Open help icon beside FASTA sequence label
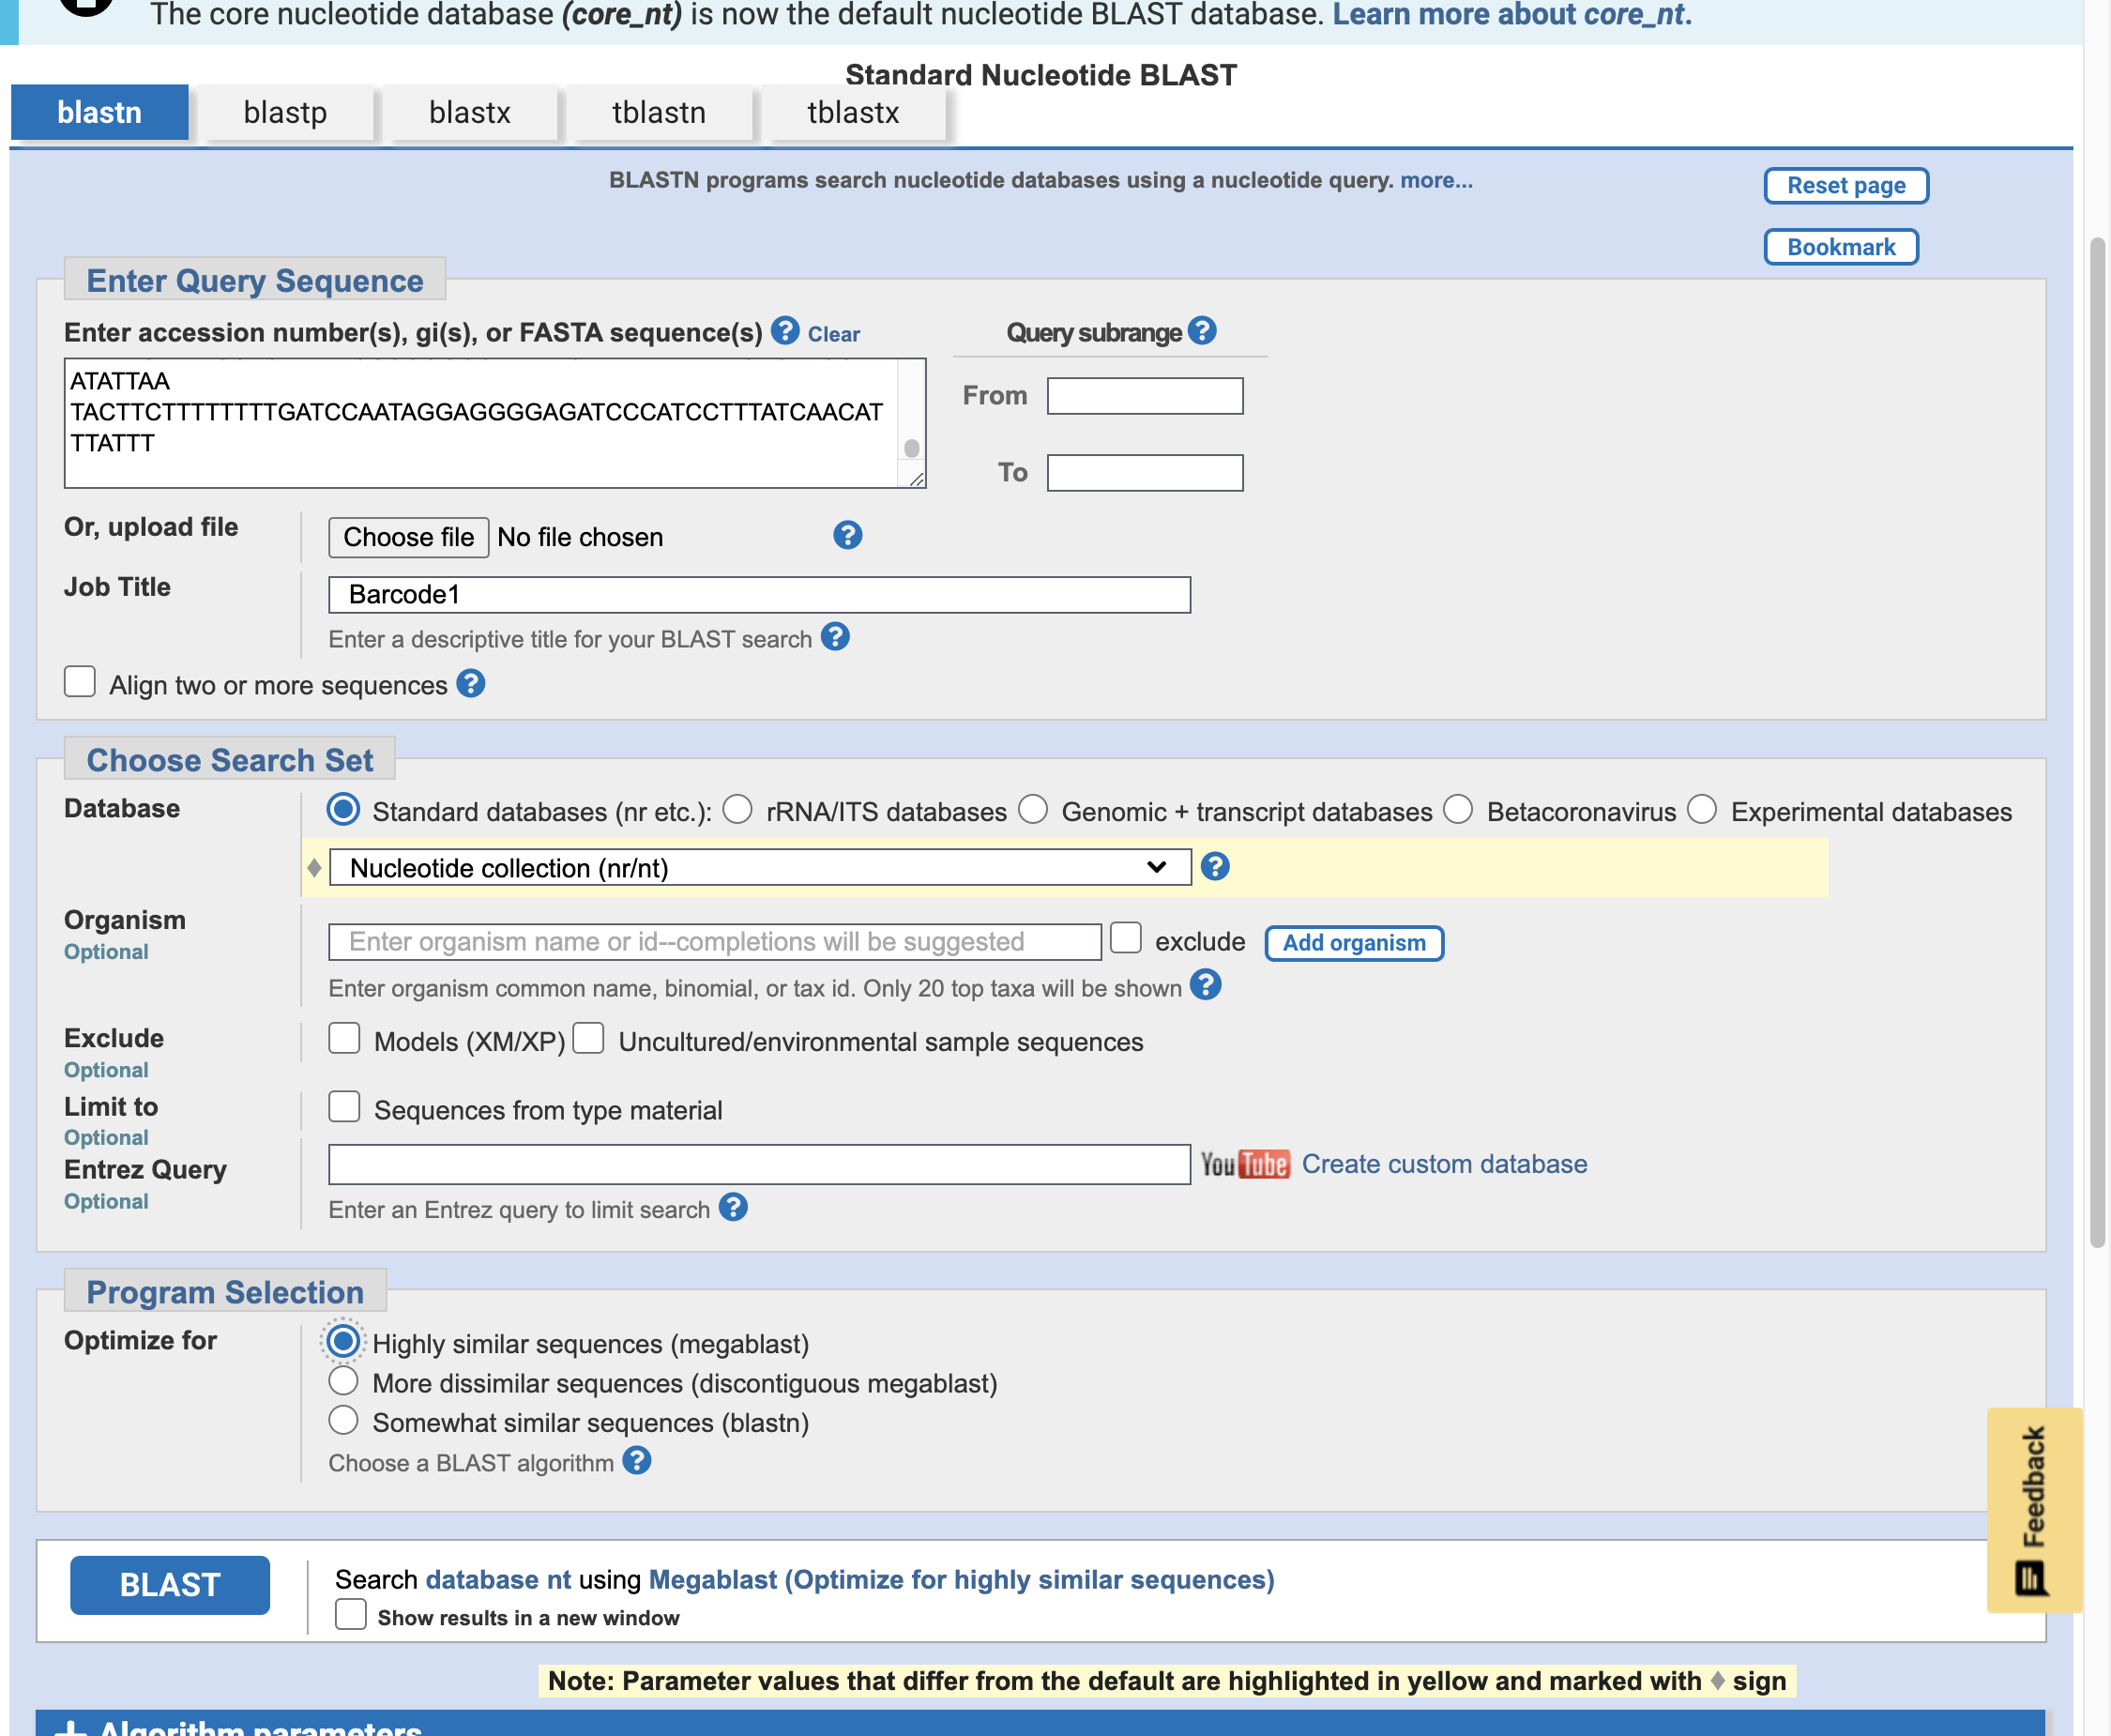This screenshot has width=2111, height=1736. [x=785, y=331]
